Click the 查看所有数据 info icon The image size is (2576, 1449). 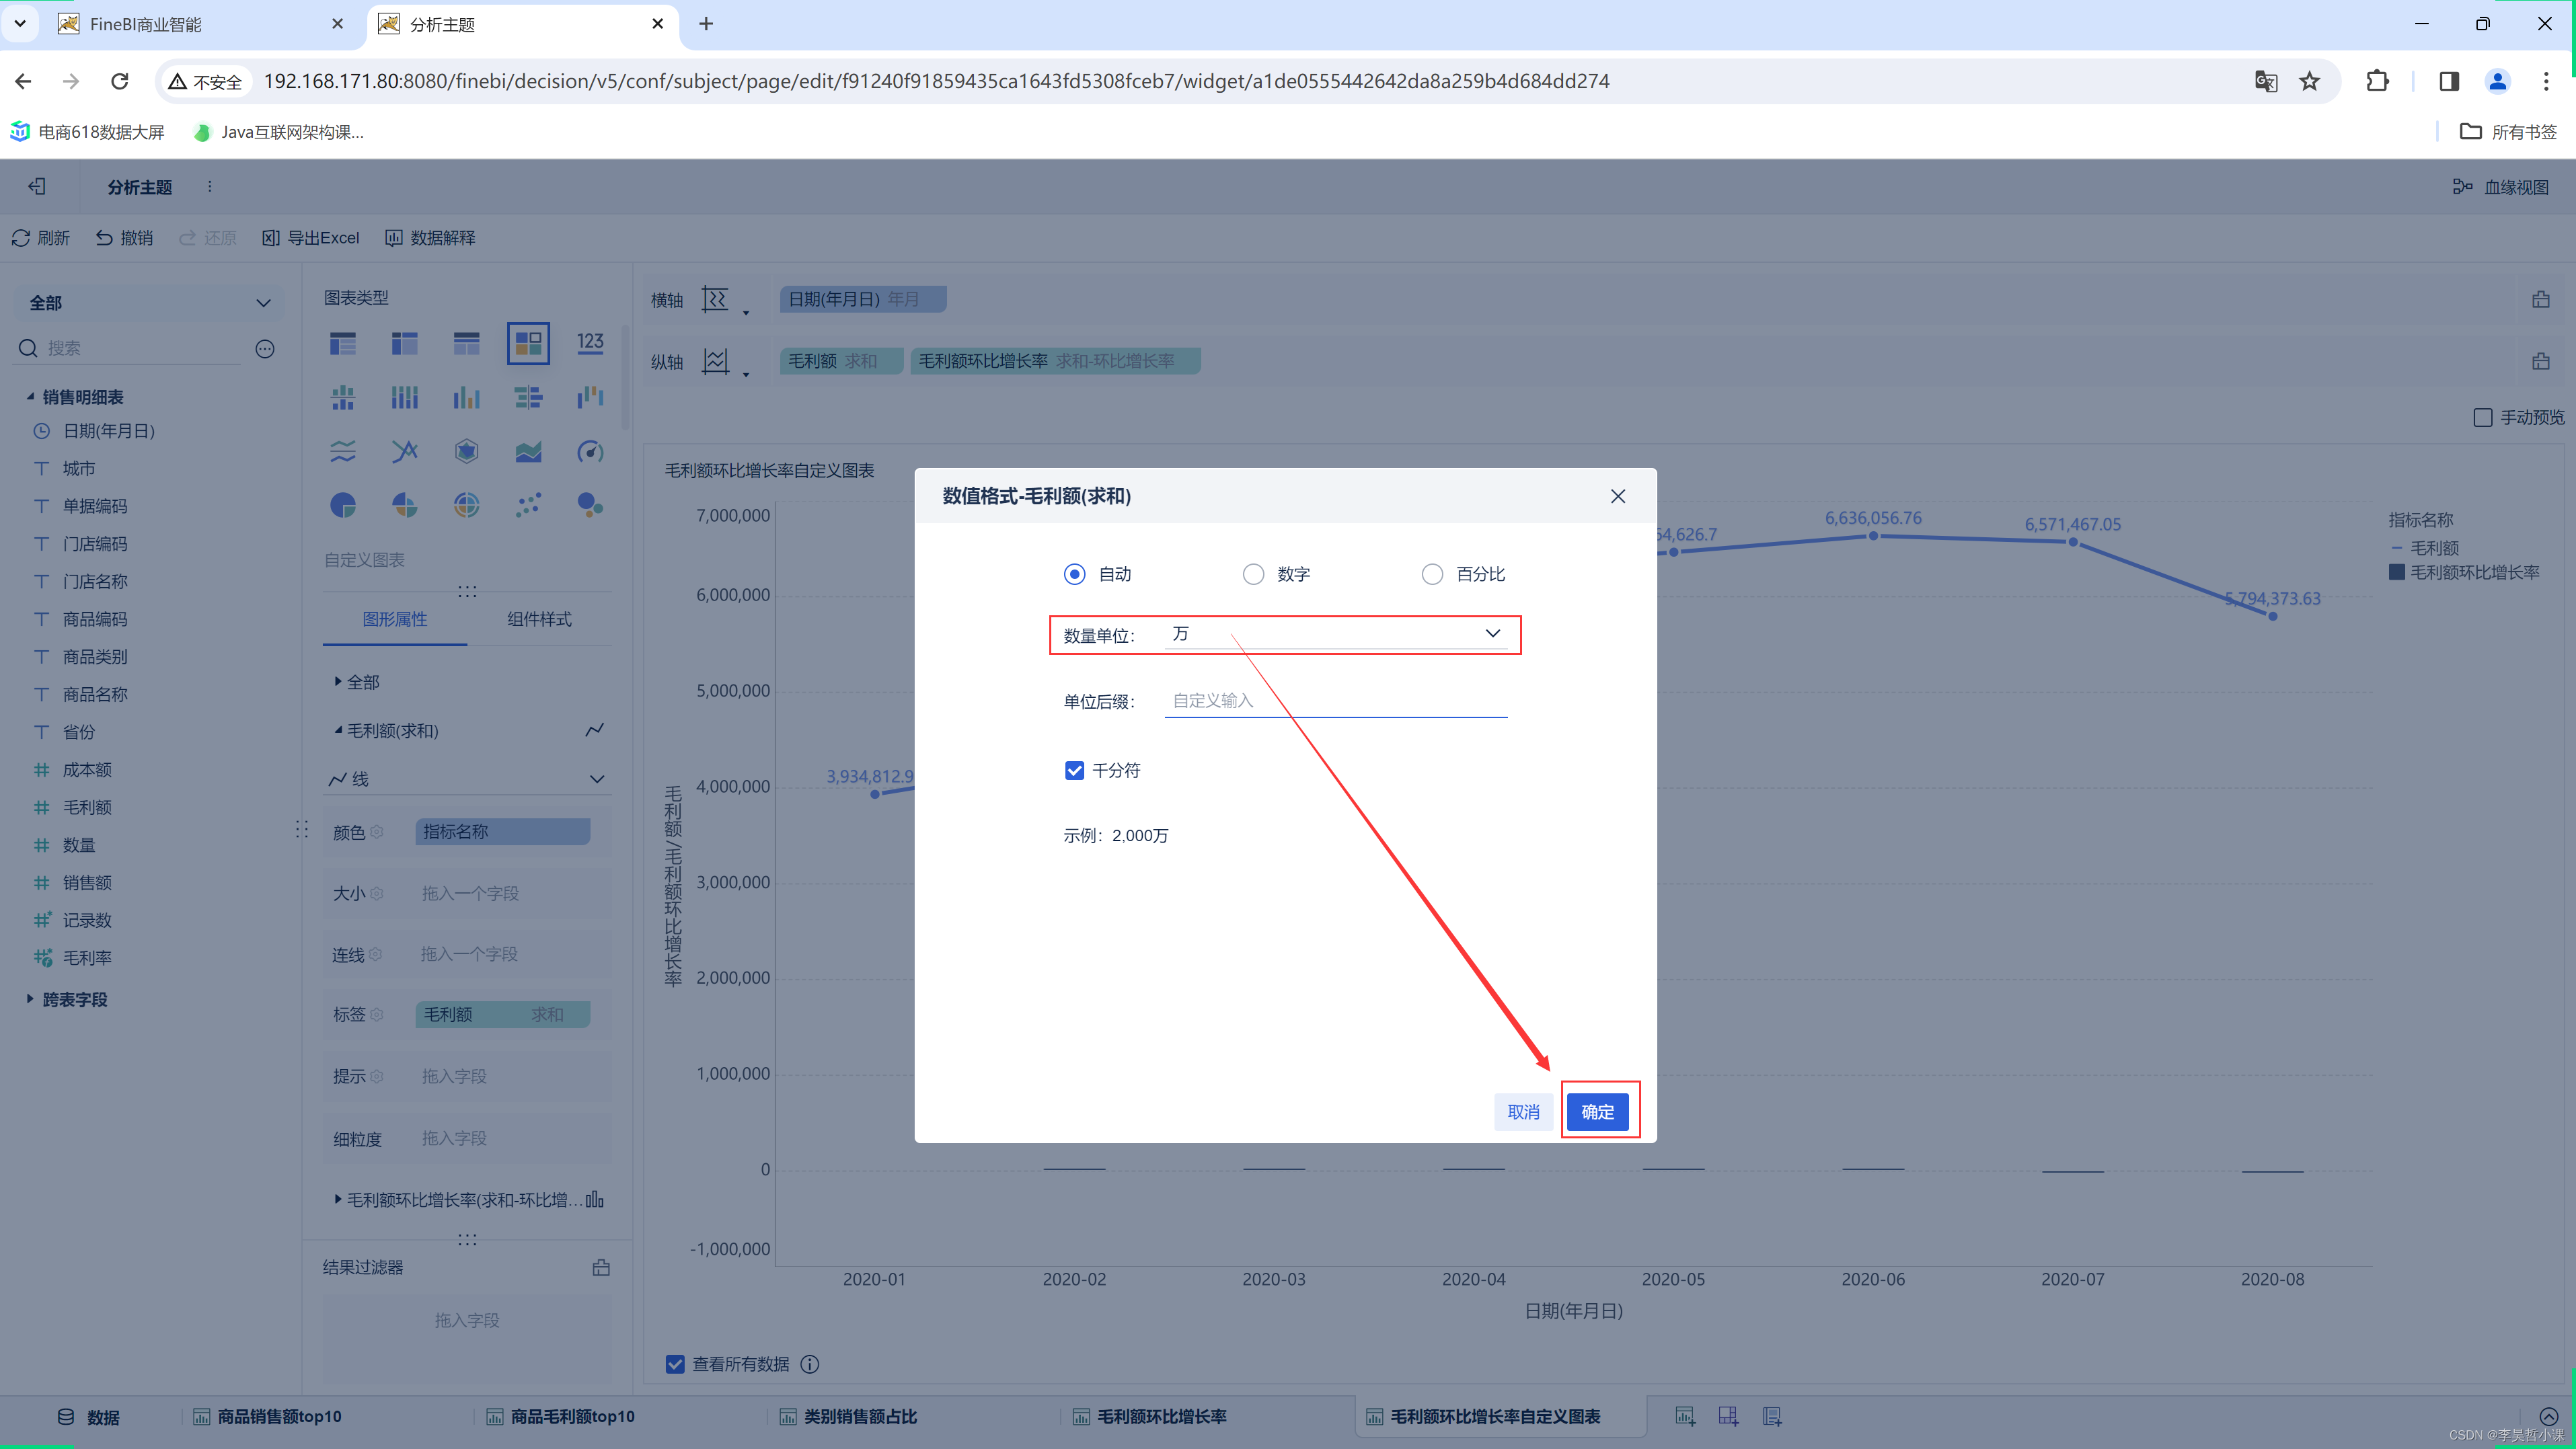point(810,1364)
